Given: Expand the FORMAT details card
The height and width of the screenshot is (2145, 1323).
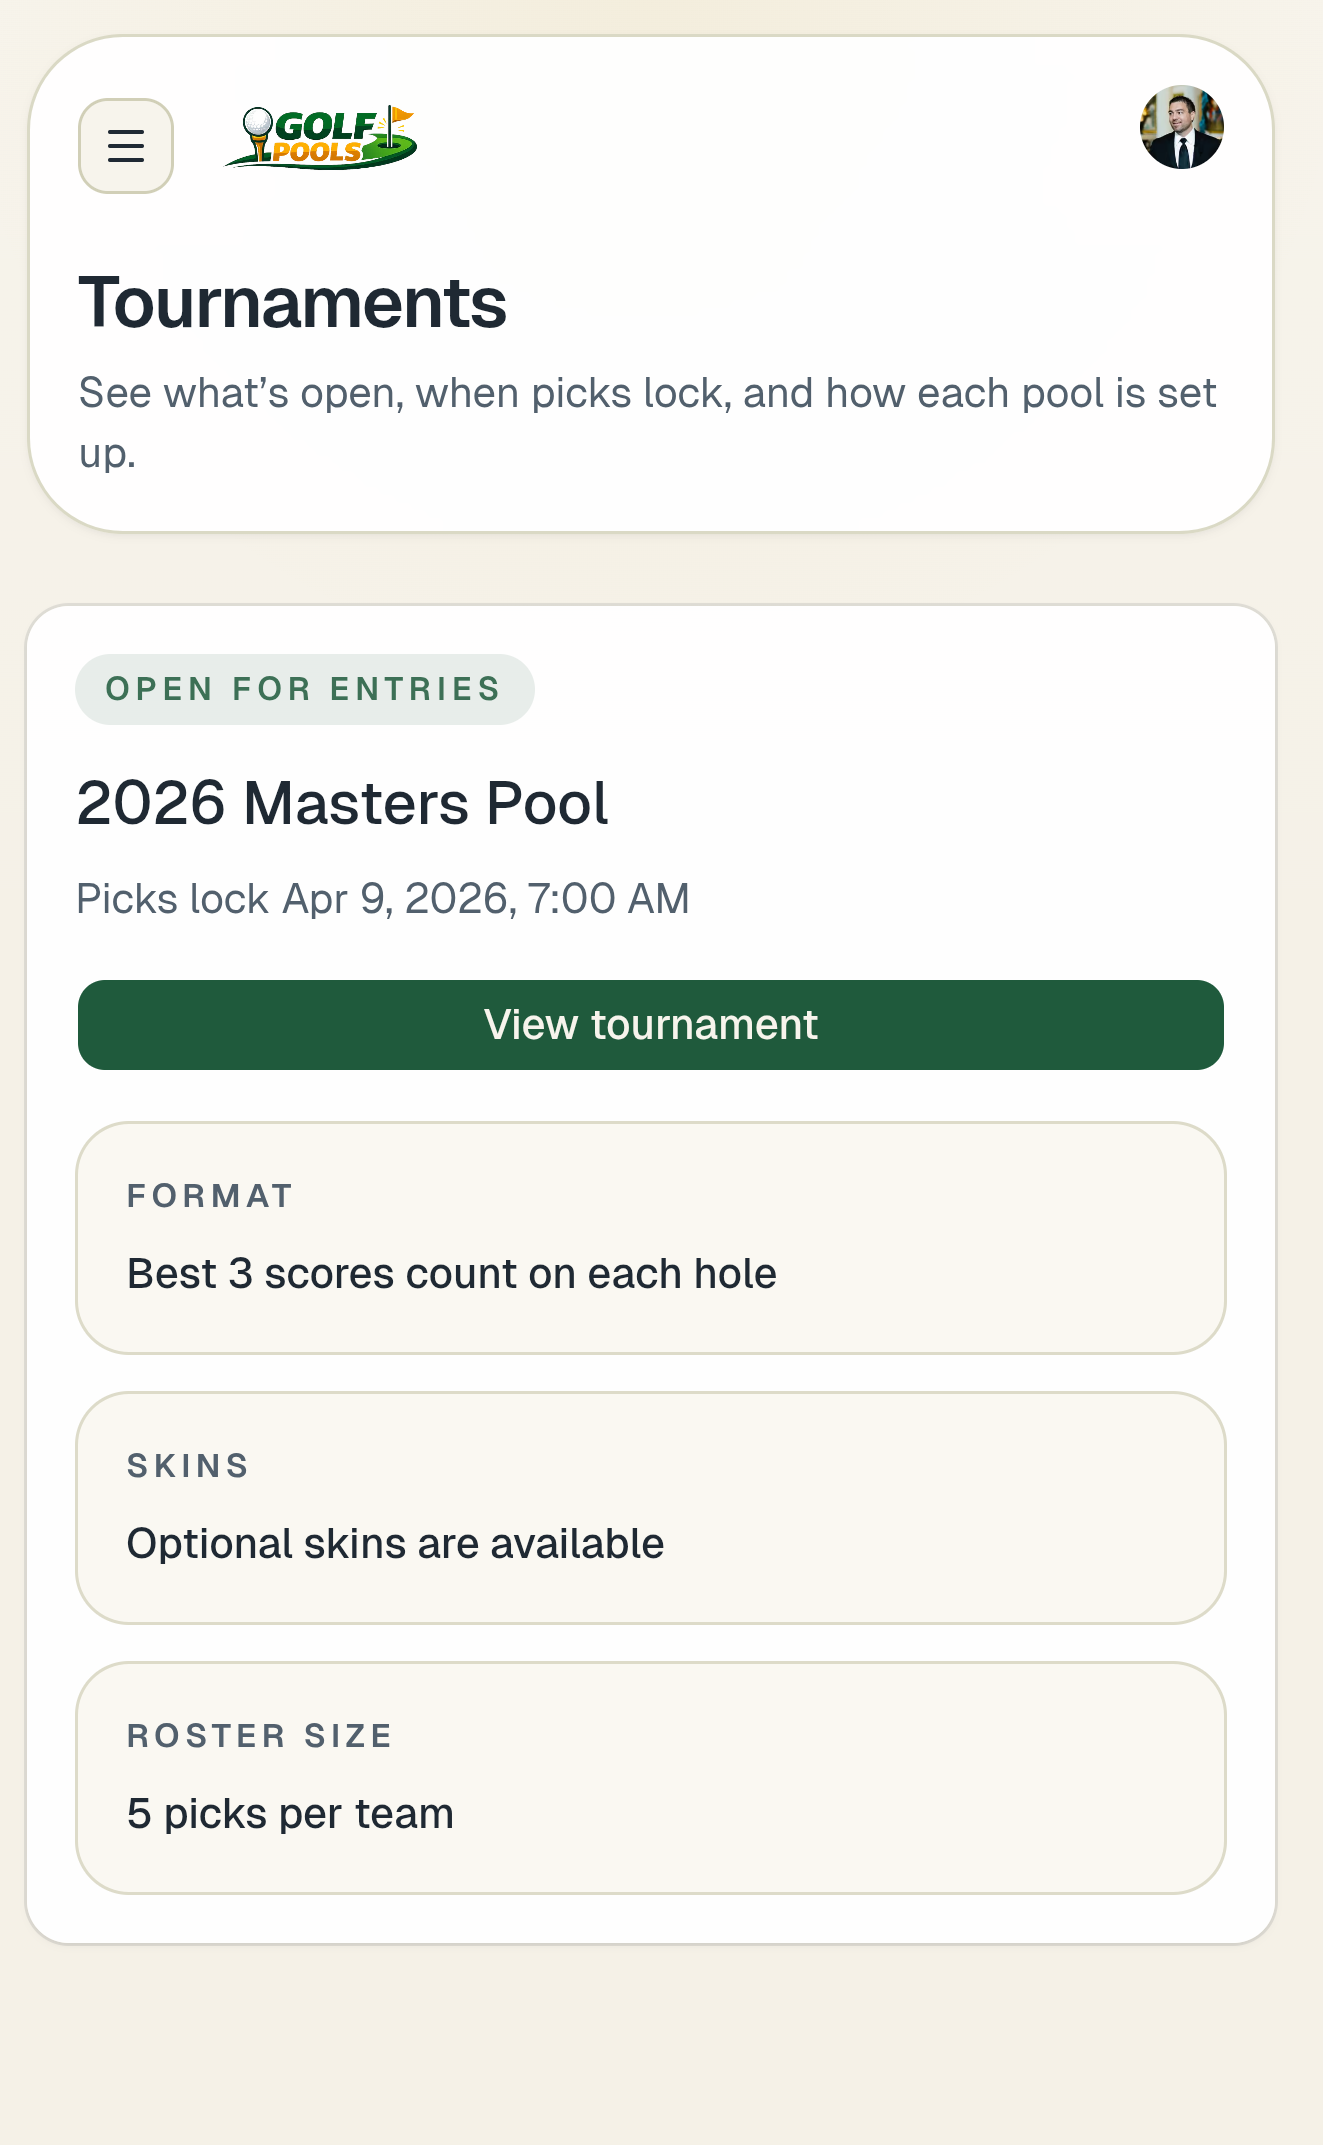Looking at the screenshot, I should [x=650, y=1236].
